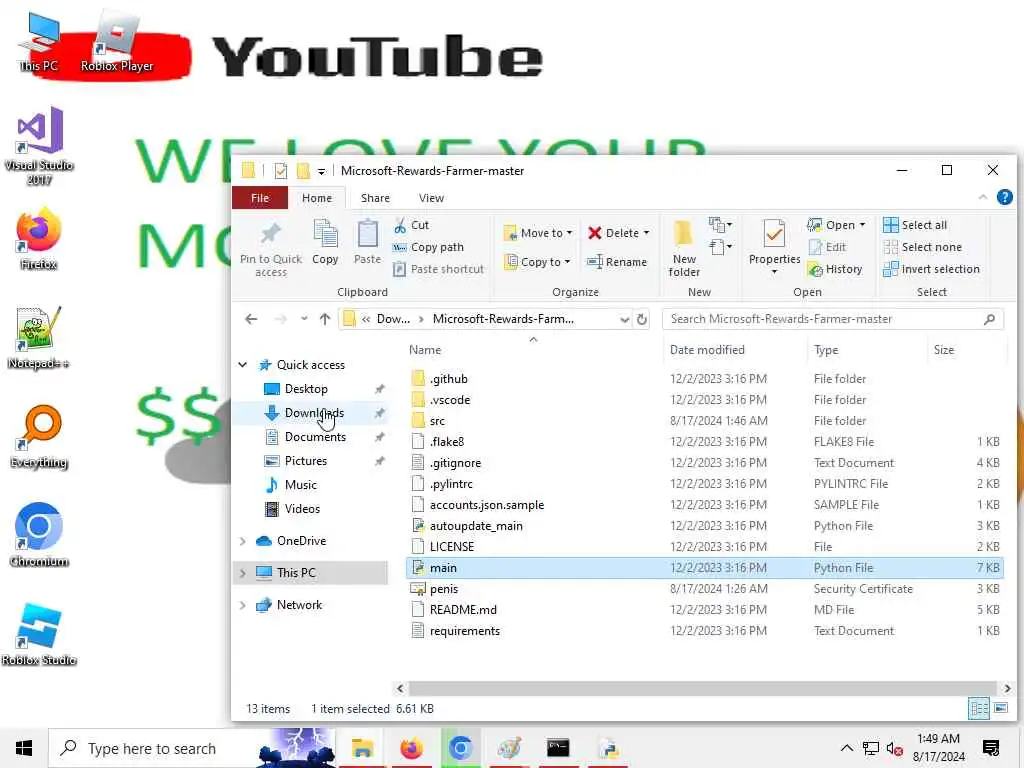Select Documents in Quick access
The width and height of the screenshot is (1024, 768).
[315, 437]
